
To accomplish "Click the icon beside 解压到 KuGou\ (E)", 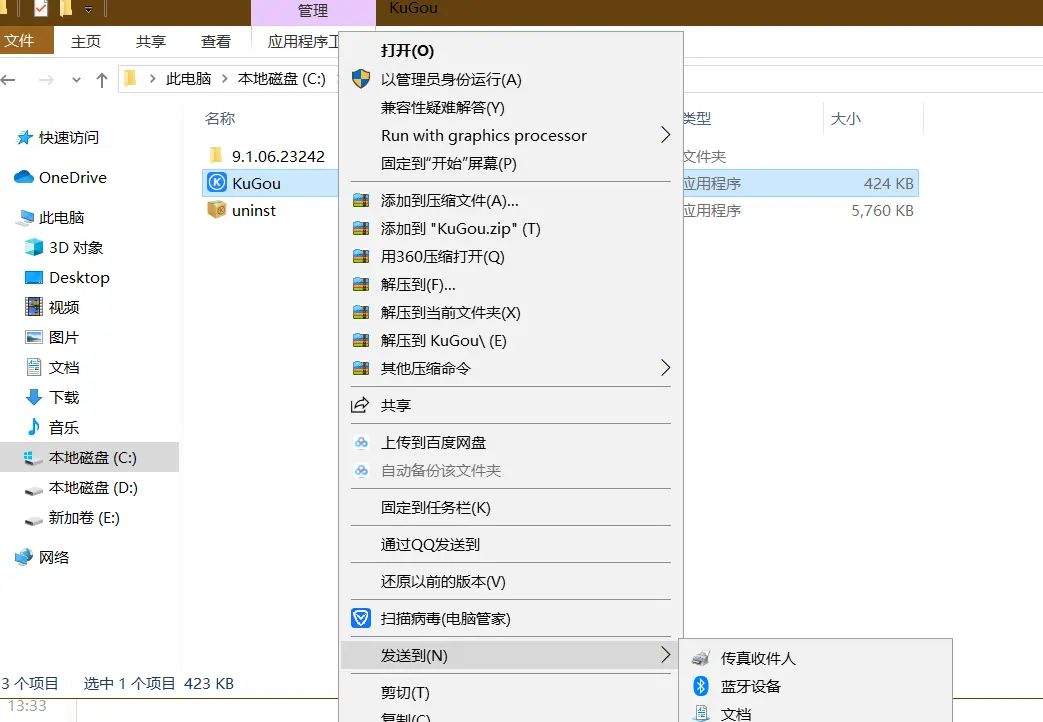I will click(361, 340).
